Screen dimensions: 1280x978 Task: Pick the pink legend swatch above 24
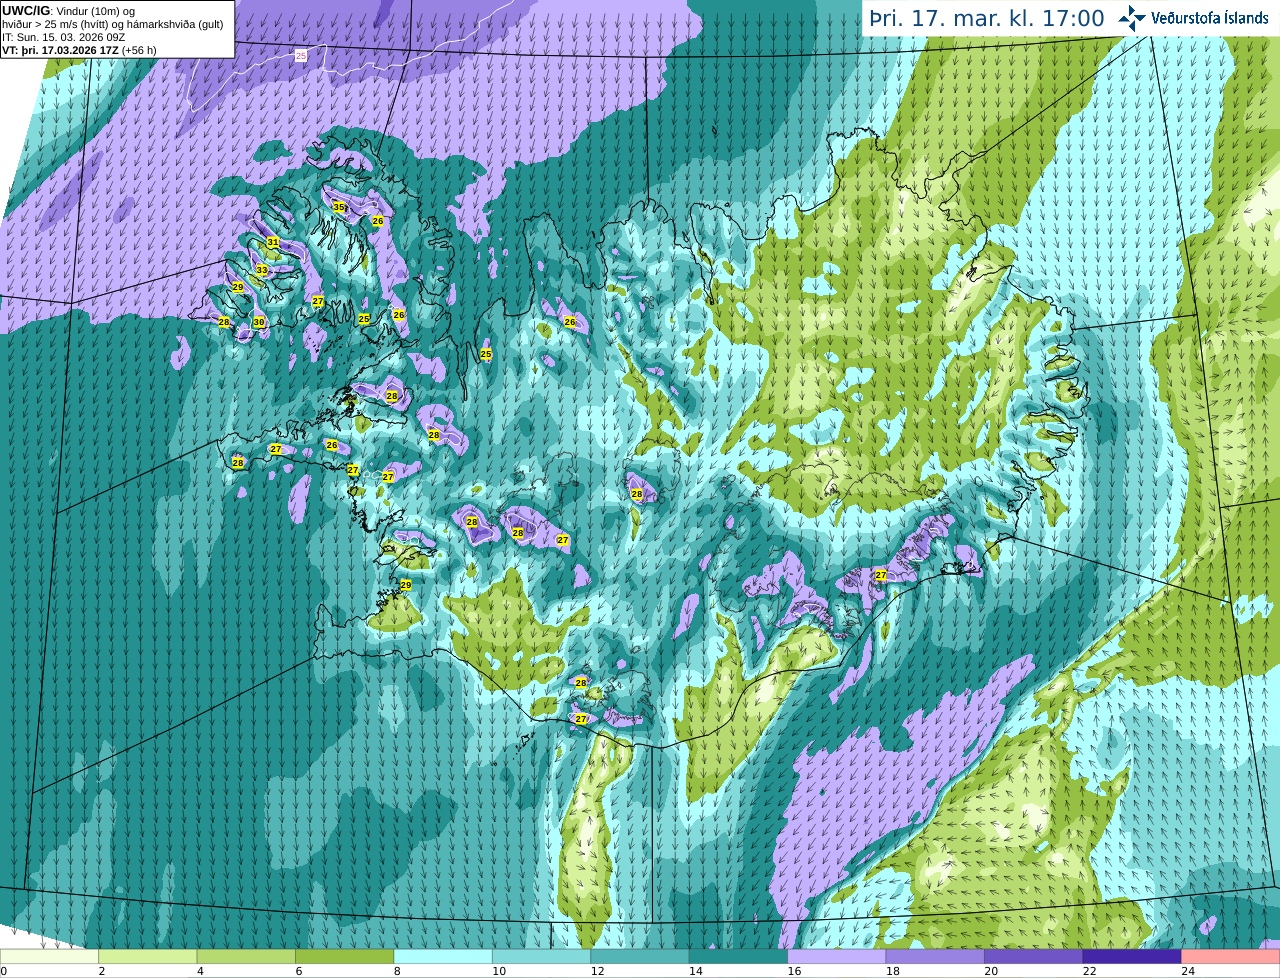click(1231, 956)
